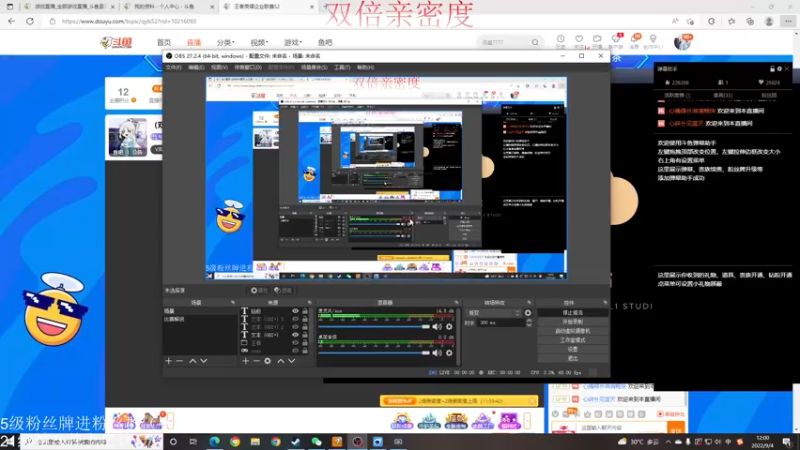
Task: Add a new source with the plus button
Action: (x=245, y=361)
